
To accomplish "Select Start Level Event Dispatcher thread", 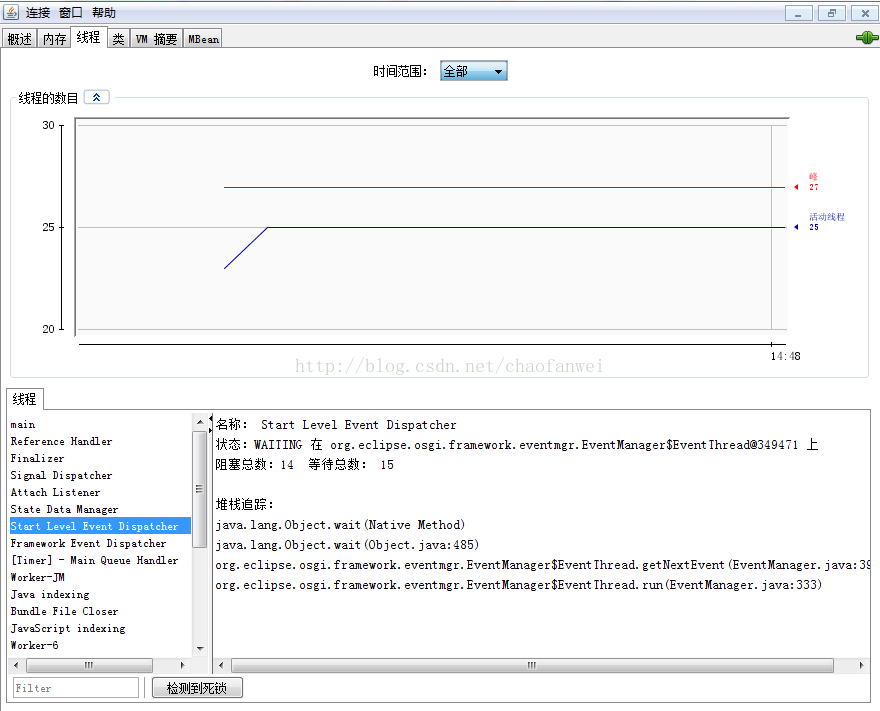I will point(100,526).
